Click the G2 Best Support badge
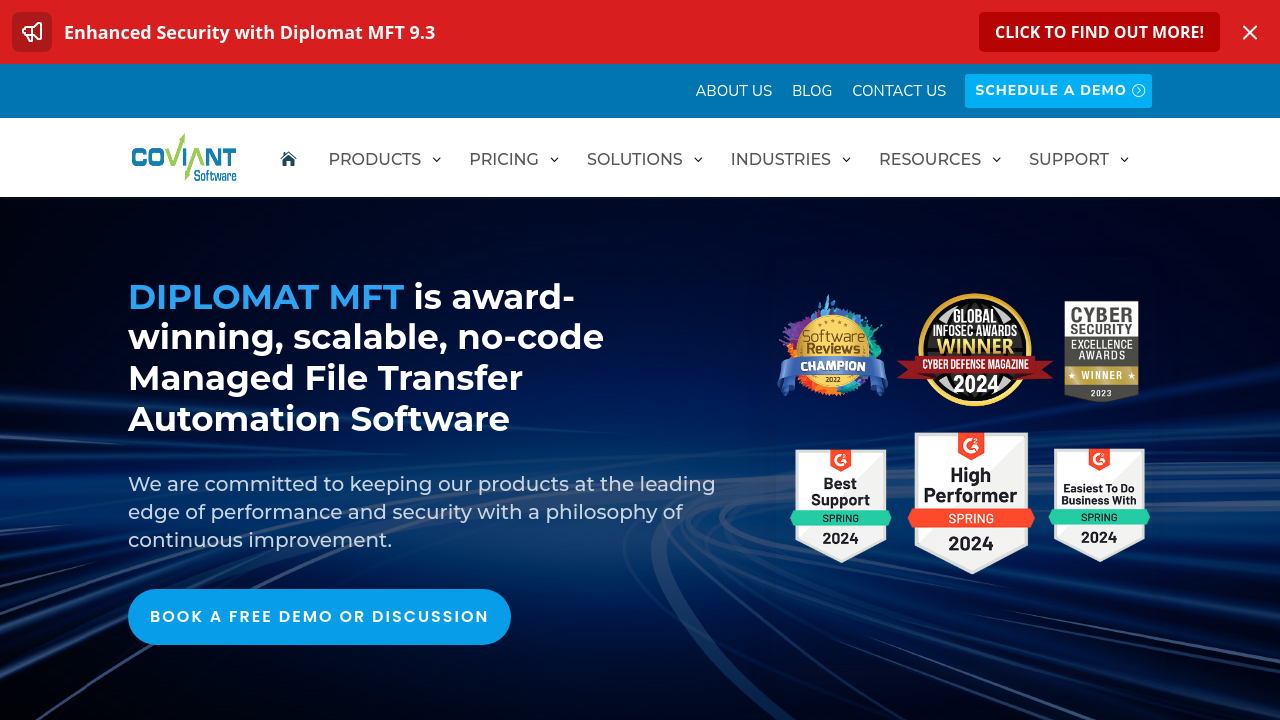Viewport: 1280px width, 720px height. point(840,505)
